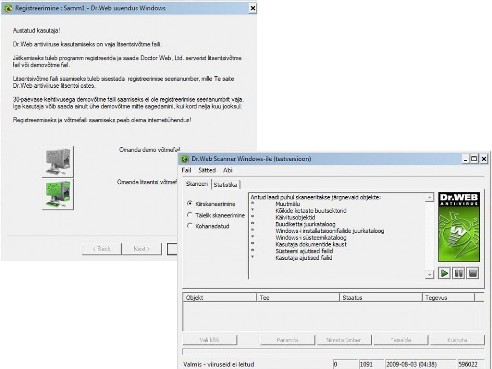The height and width of the screenshot is (369, 492).
Task: Close the Registreerimine wizard window
Action: tap(253, 8)
